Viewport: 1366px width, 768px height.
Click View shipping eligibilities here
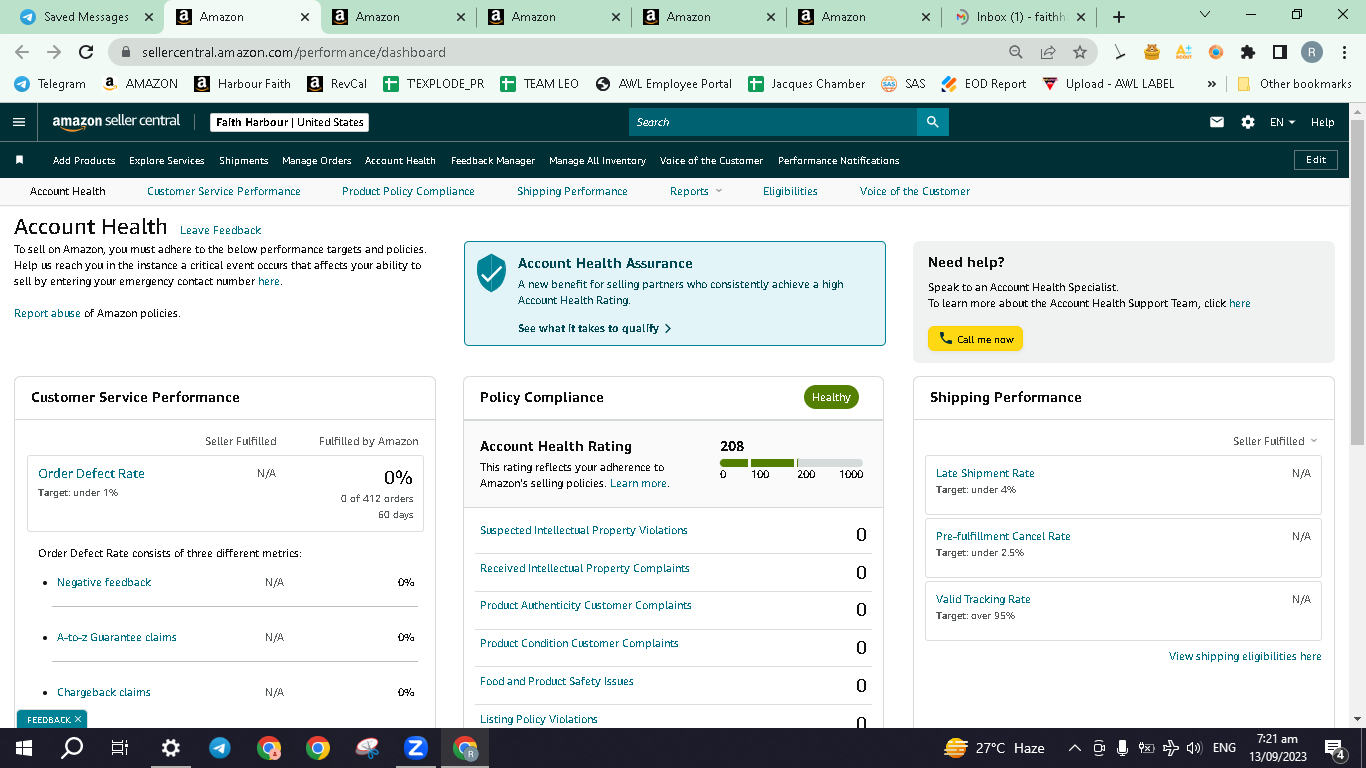tap(1245, 656)
